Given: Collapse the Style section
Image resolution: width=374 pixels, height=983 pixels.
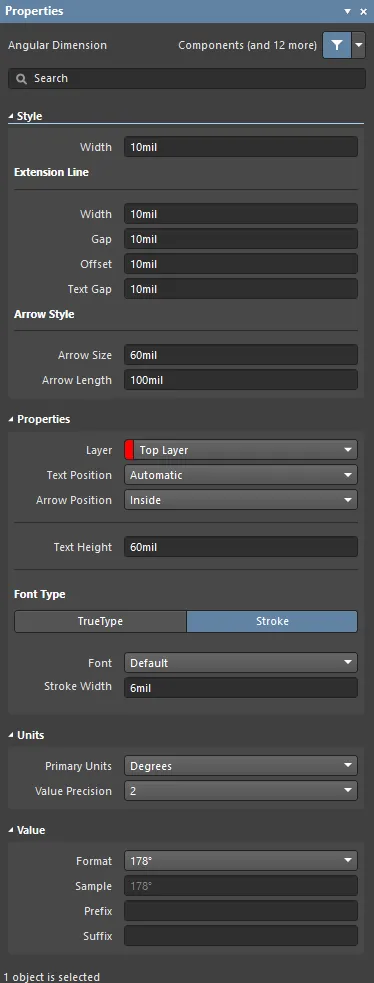Looking at the screenshot, I should coord(11,117).
